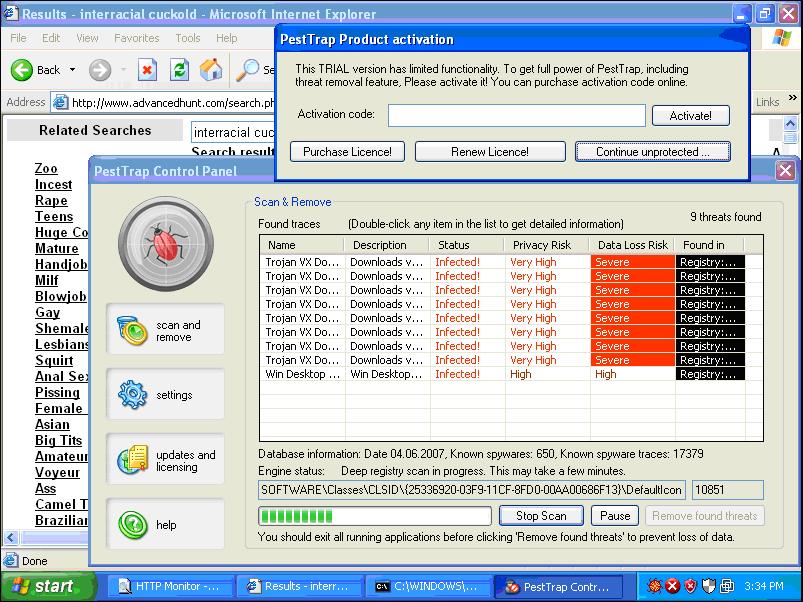Open the Back button history dropdown arrow
The width and height of the screenshot is (803, 602).
[73, 70]
